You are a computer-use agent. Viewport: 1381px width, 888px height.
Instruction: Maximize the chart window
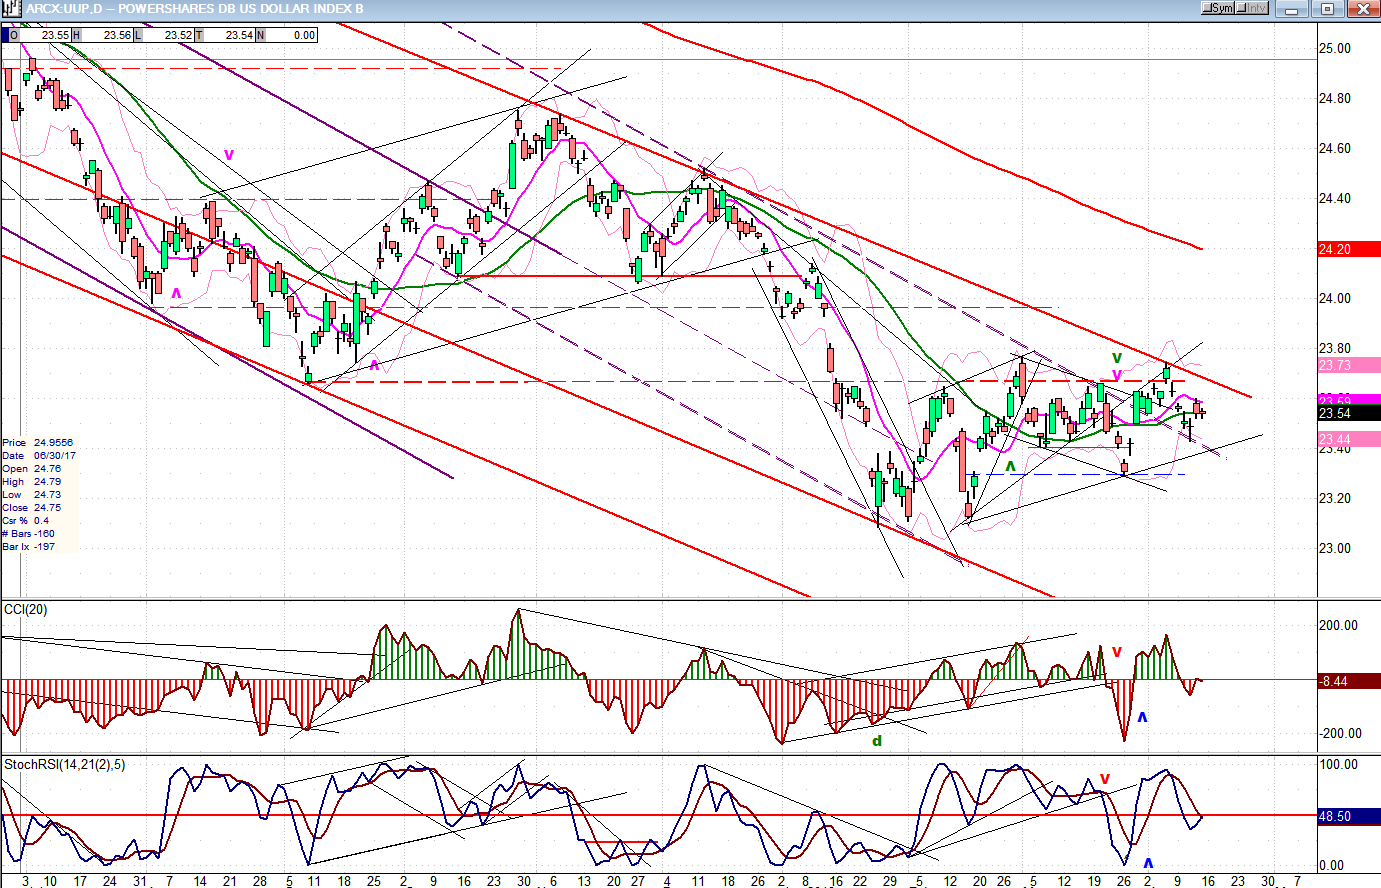1327,8
